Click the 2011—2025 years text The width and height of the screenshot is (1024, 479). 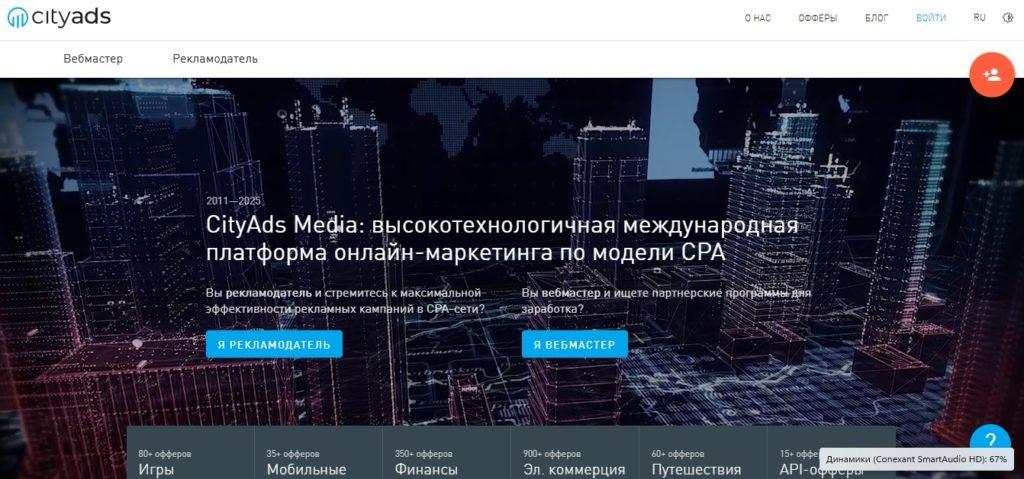point(233,201)
